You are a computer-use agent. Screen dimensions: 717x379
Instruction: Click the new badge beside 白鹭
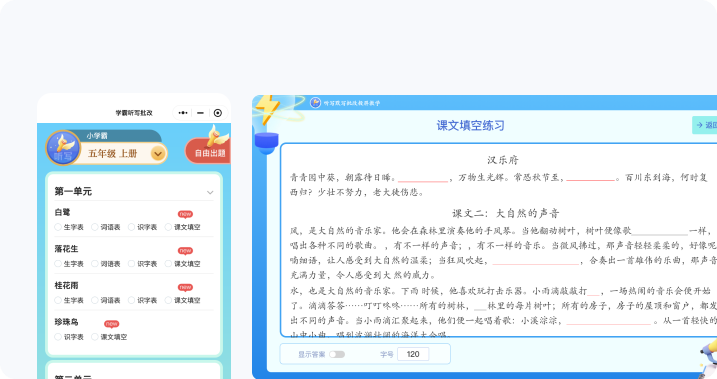[185, 214]
